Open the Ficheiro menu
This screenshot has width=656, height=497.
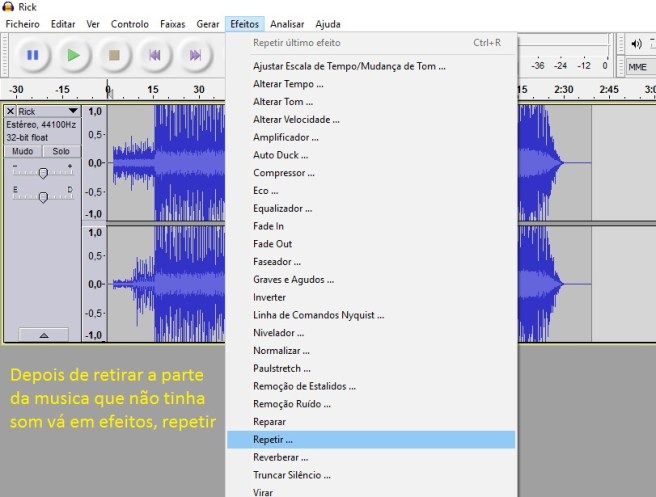[23, 23]
